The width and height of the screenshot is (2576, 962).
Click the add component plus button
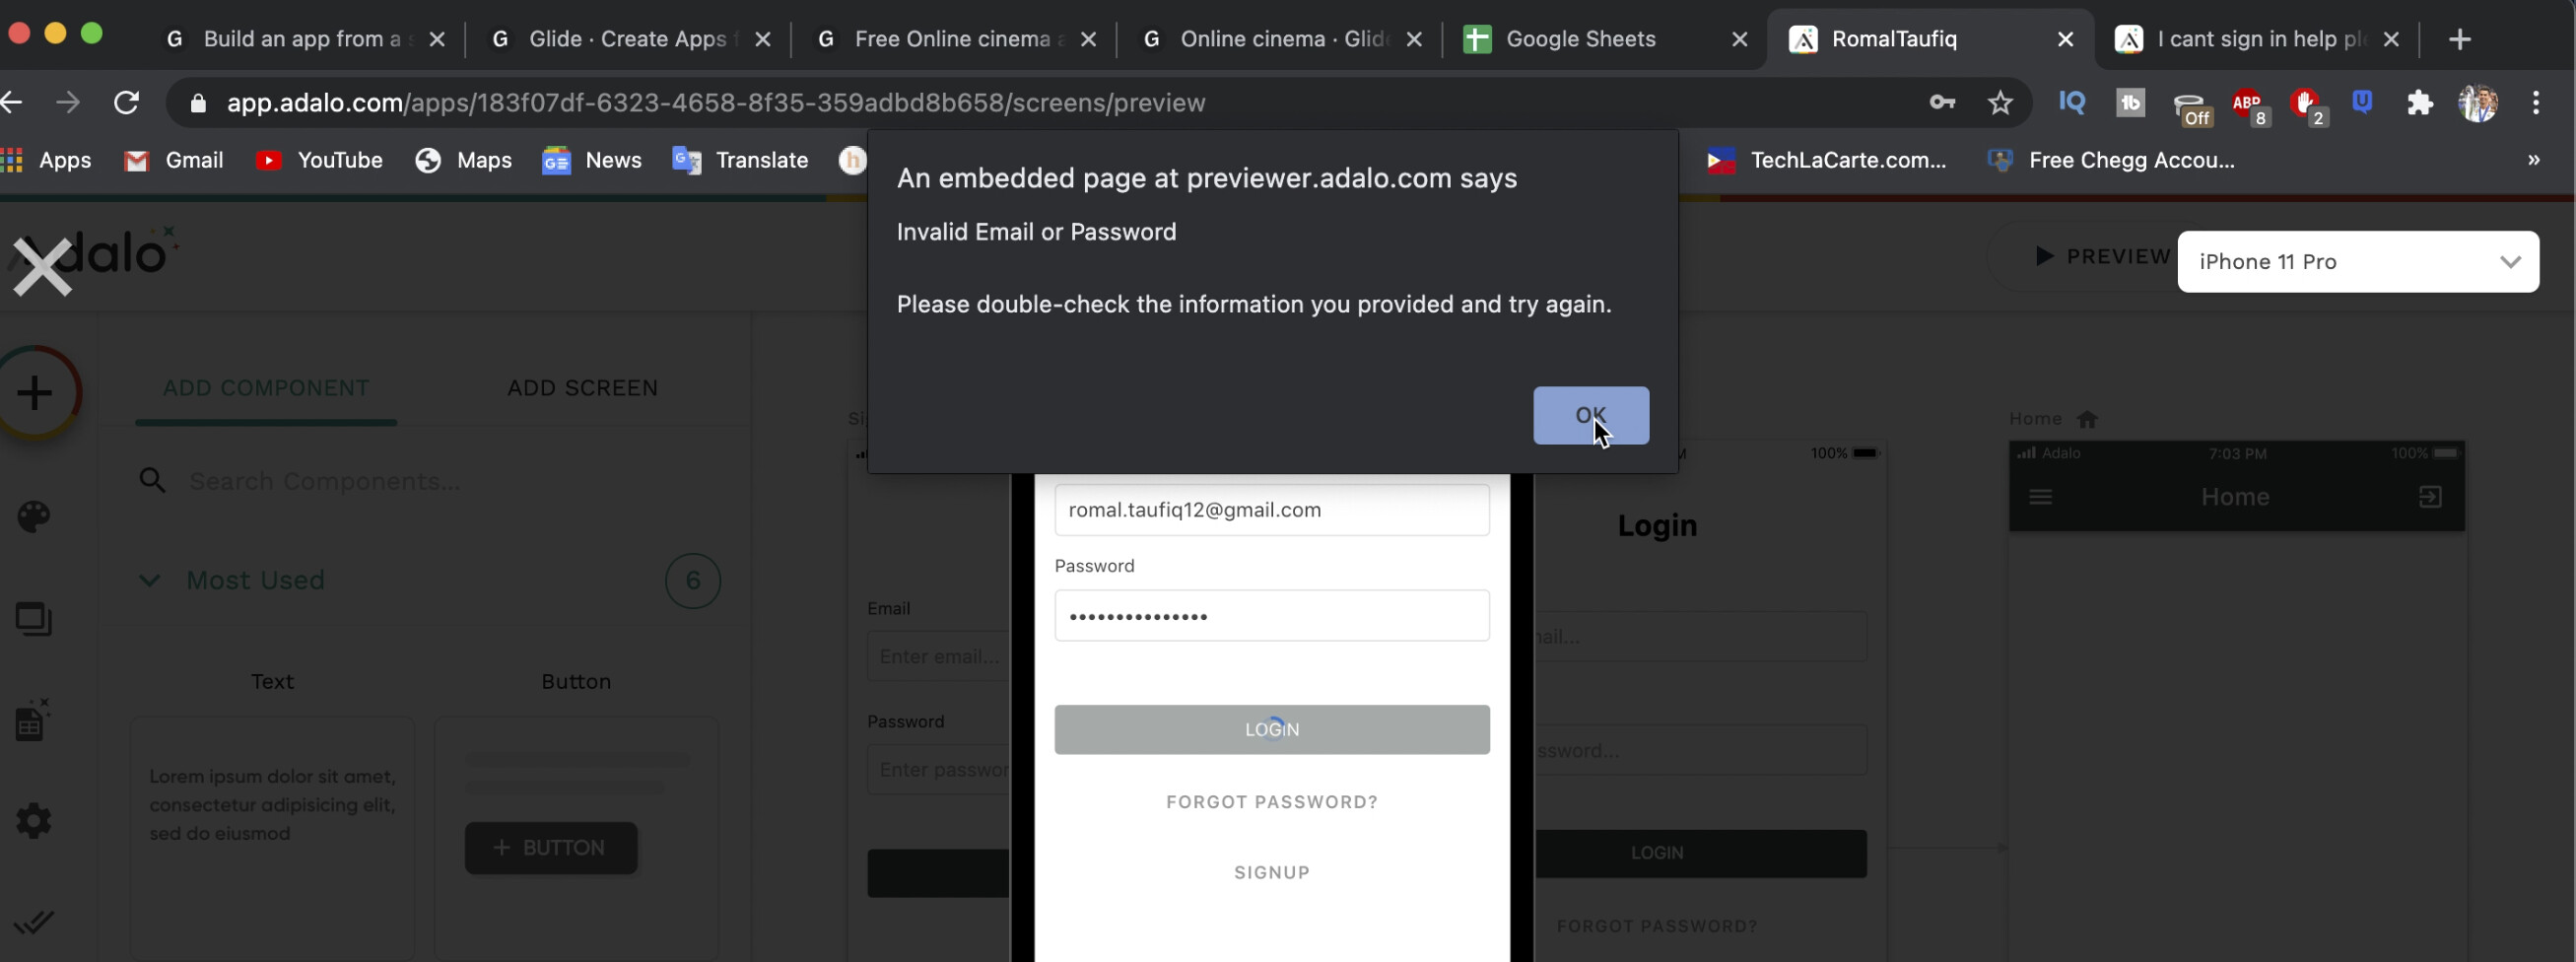point(36,392)
